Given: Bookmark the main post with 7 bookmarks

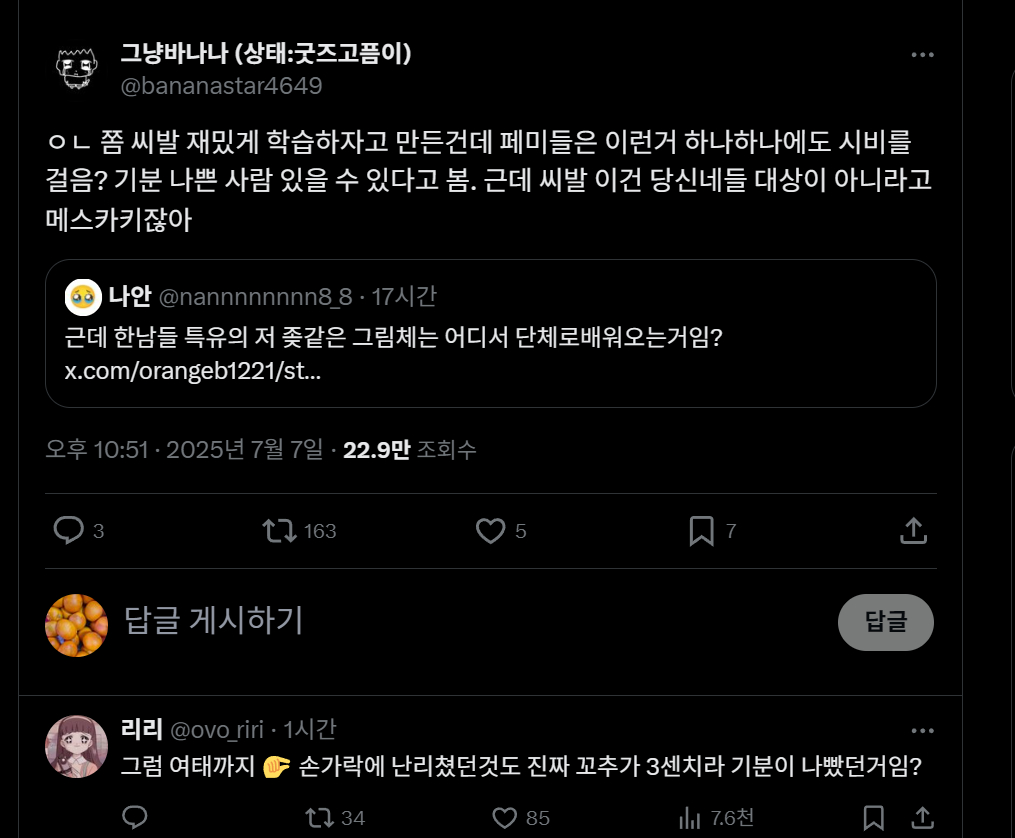Looking at the screenshot, I should pyautogui.click(x=702, y=531).
